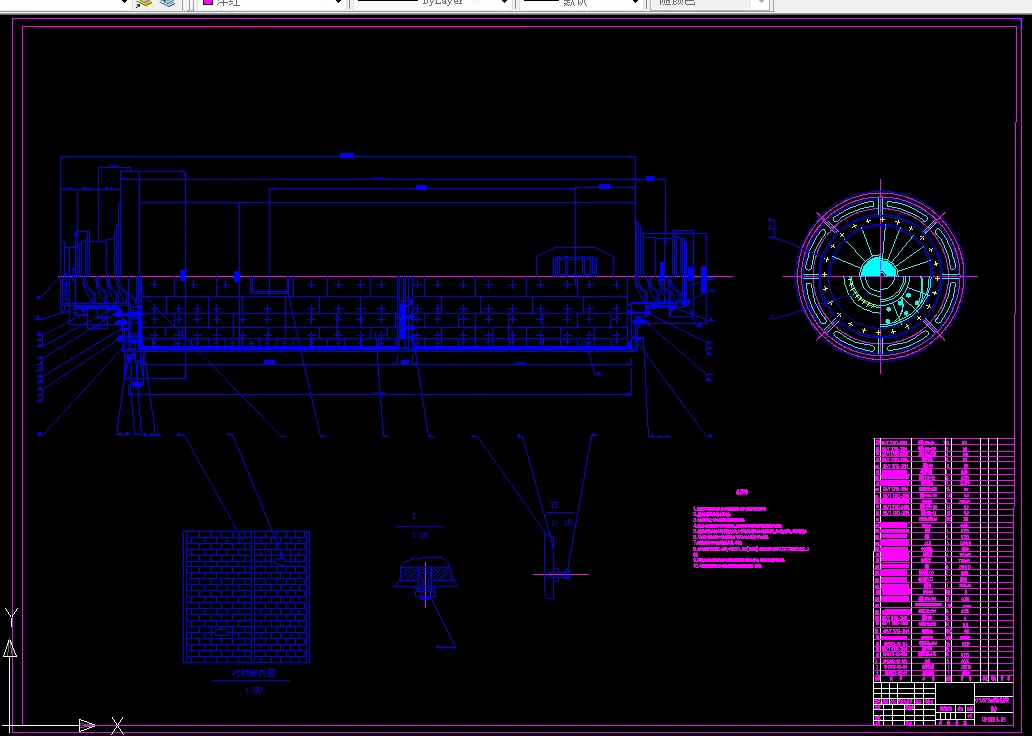The height and width of the screenshot is (736, 1032).
Task: Click the top overall length dimension text
Action: 347,155
